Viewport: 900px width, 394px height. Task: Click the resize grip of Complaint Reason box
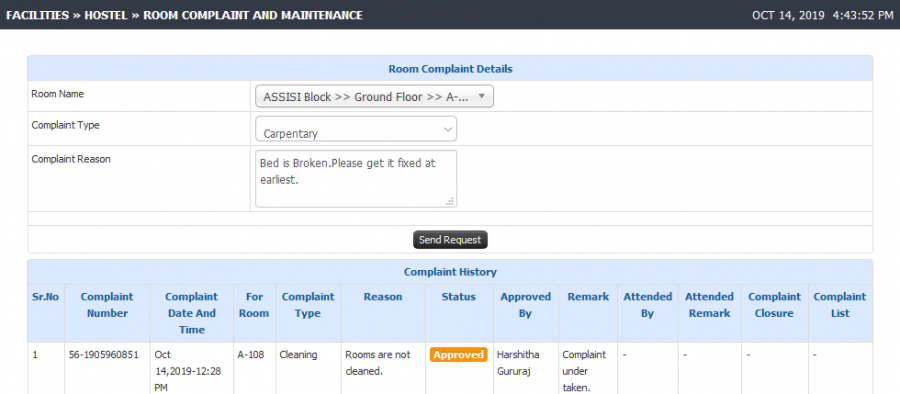[x=450, y=201]
